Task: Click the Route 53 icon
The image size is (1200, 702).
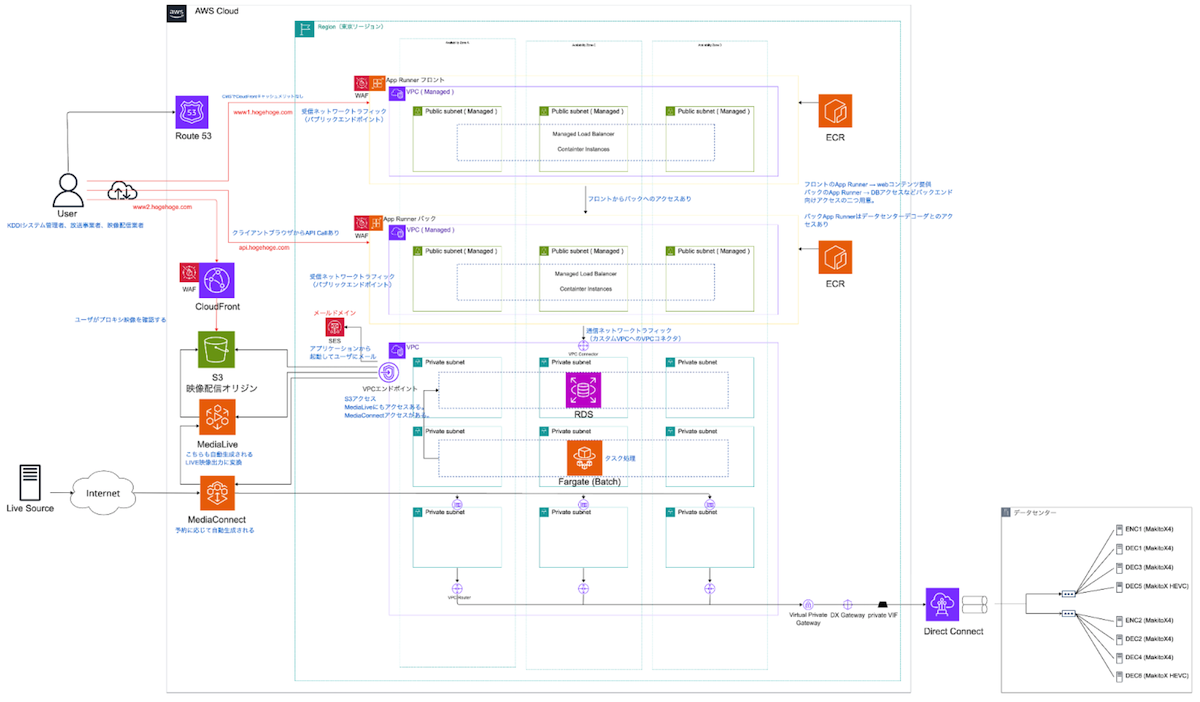Action: [191, 113]
